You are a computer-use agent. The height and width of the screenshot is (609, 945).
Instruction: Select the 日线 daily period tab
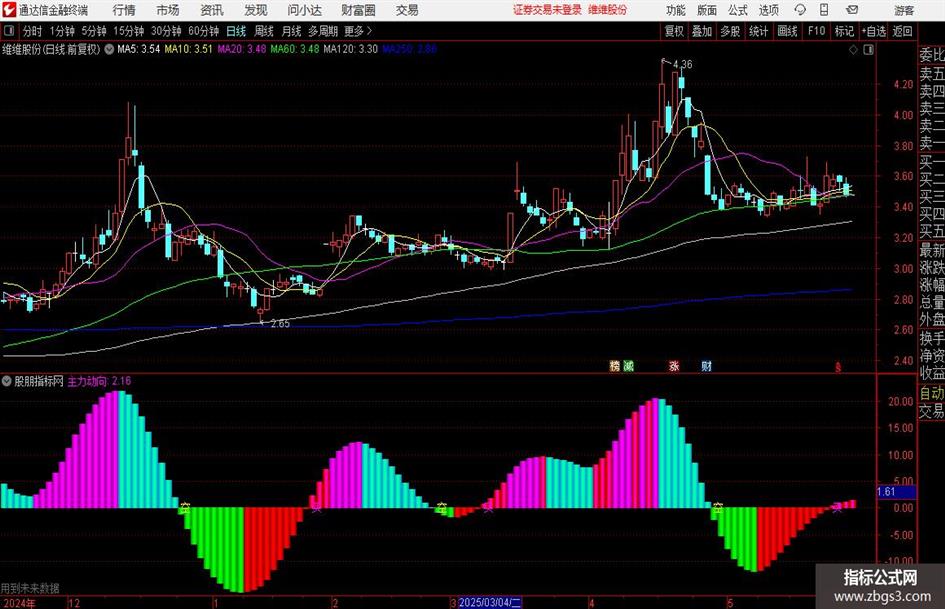tap(236, 31)
